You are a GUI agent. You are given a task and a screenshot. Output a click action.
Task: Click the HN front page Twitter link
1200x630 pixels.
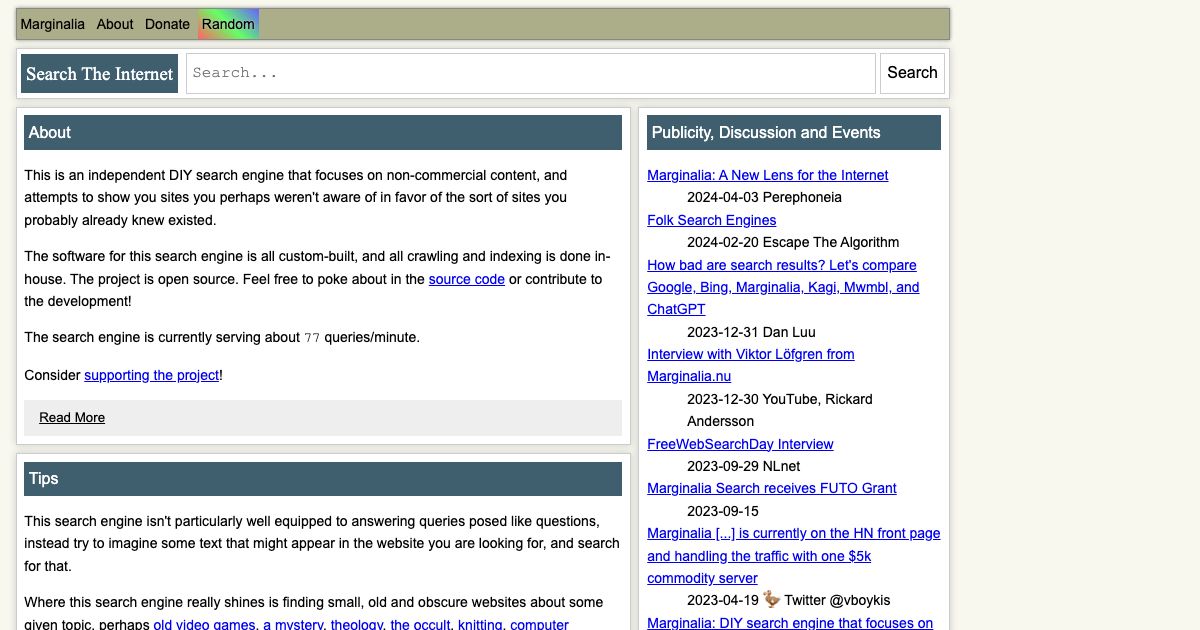pyautogui.click(x=793, y=555)
